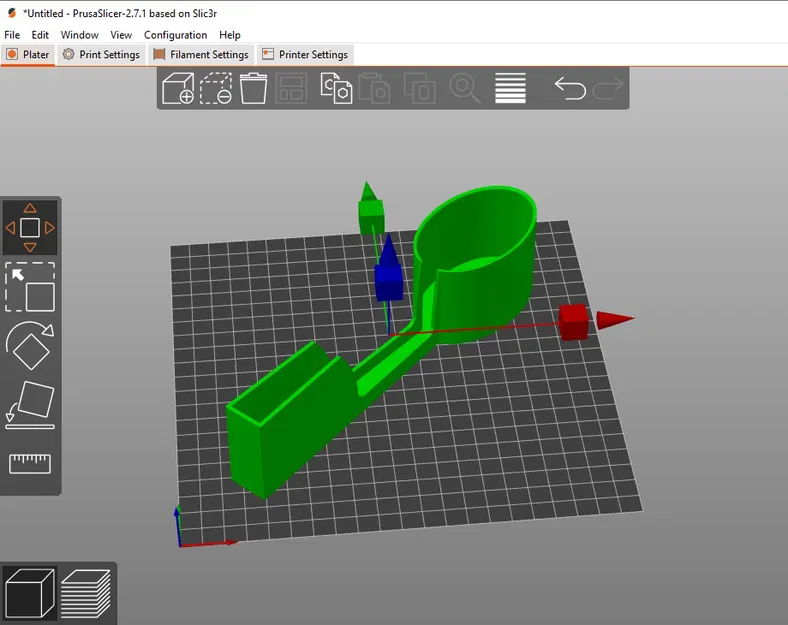788x625 pixels.
Task: Click the green Y-axis move gizmo arrow
Action: [x=368, y=192]
